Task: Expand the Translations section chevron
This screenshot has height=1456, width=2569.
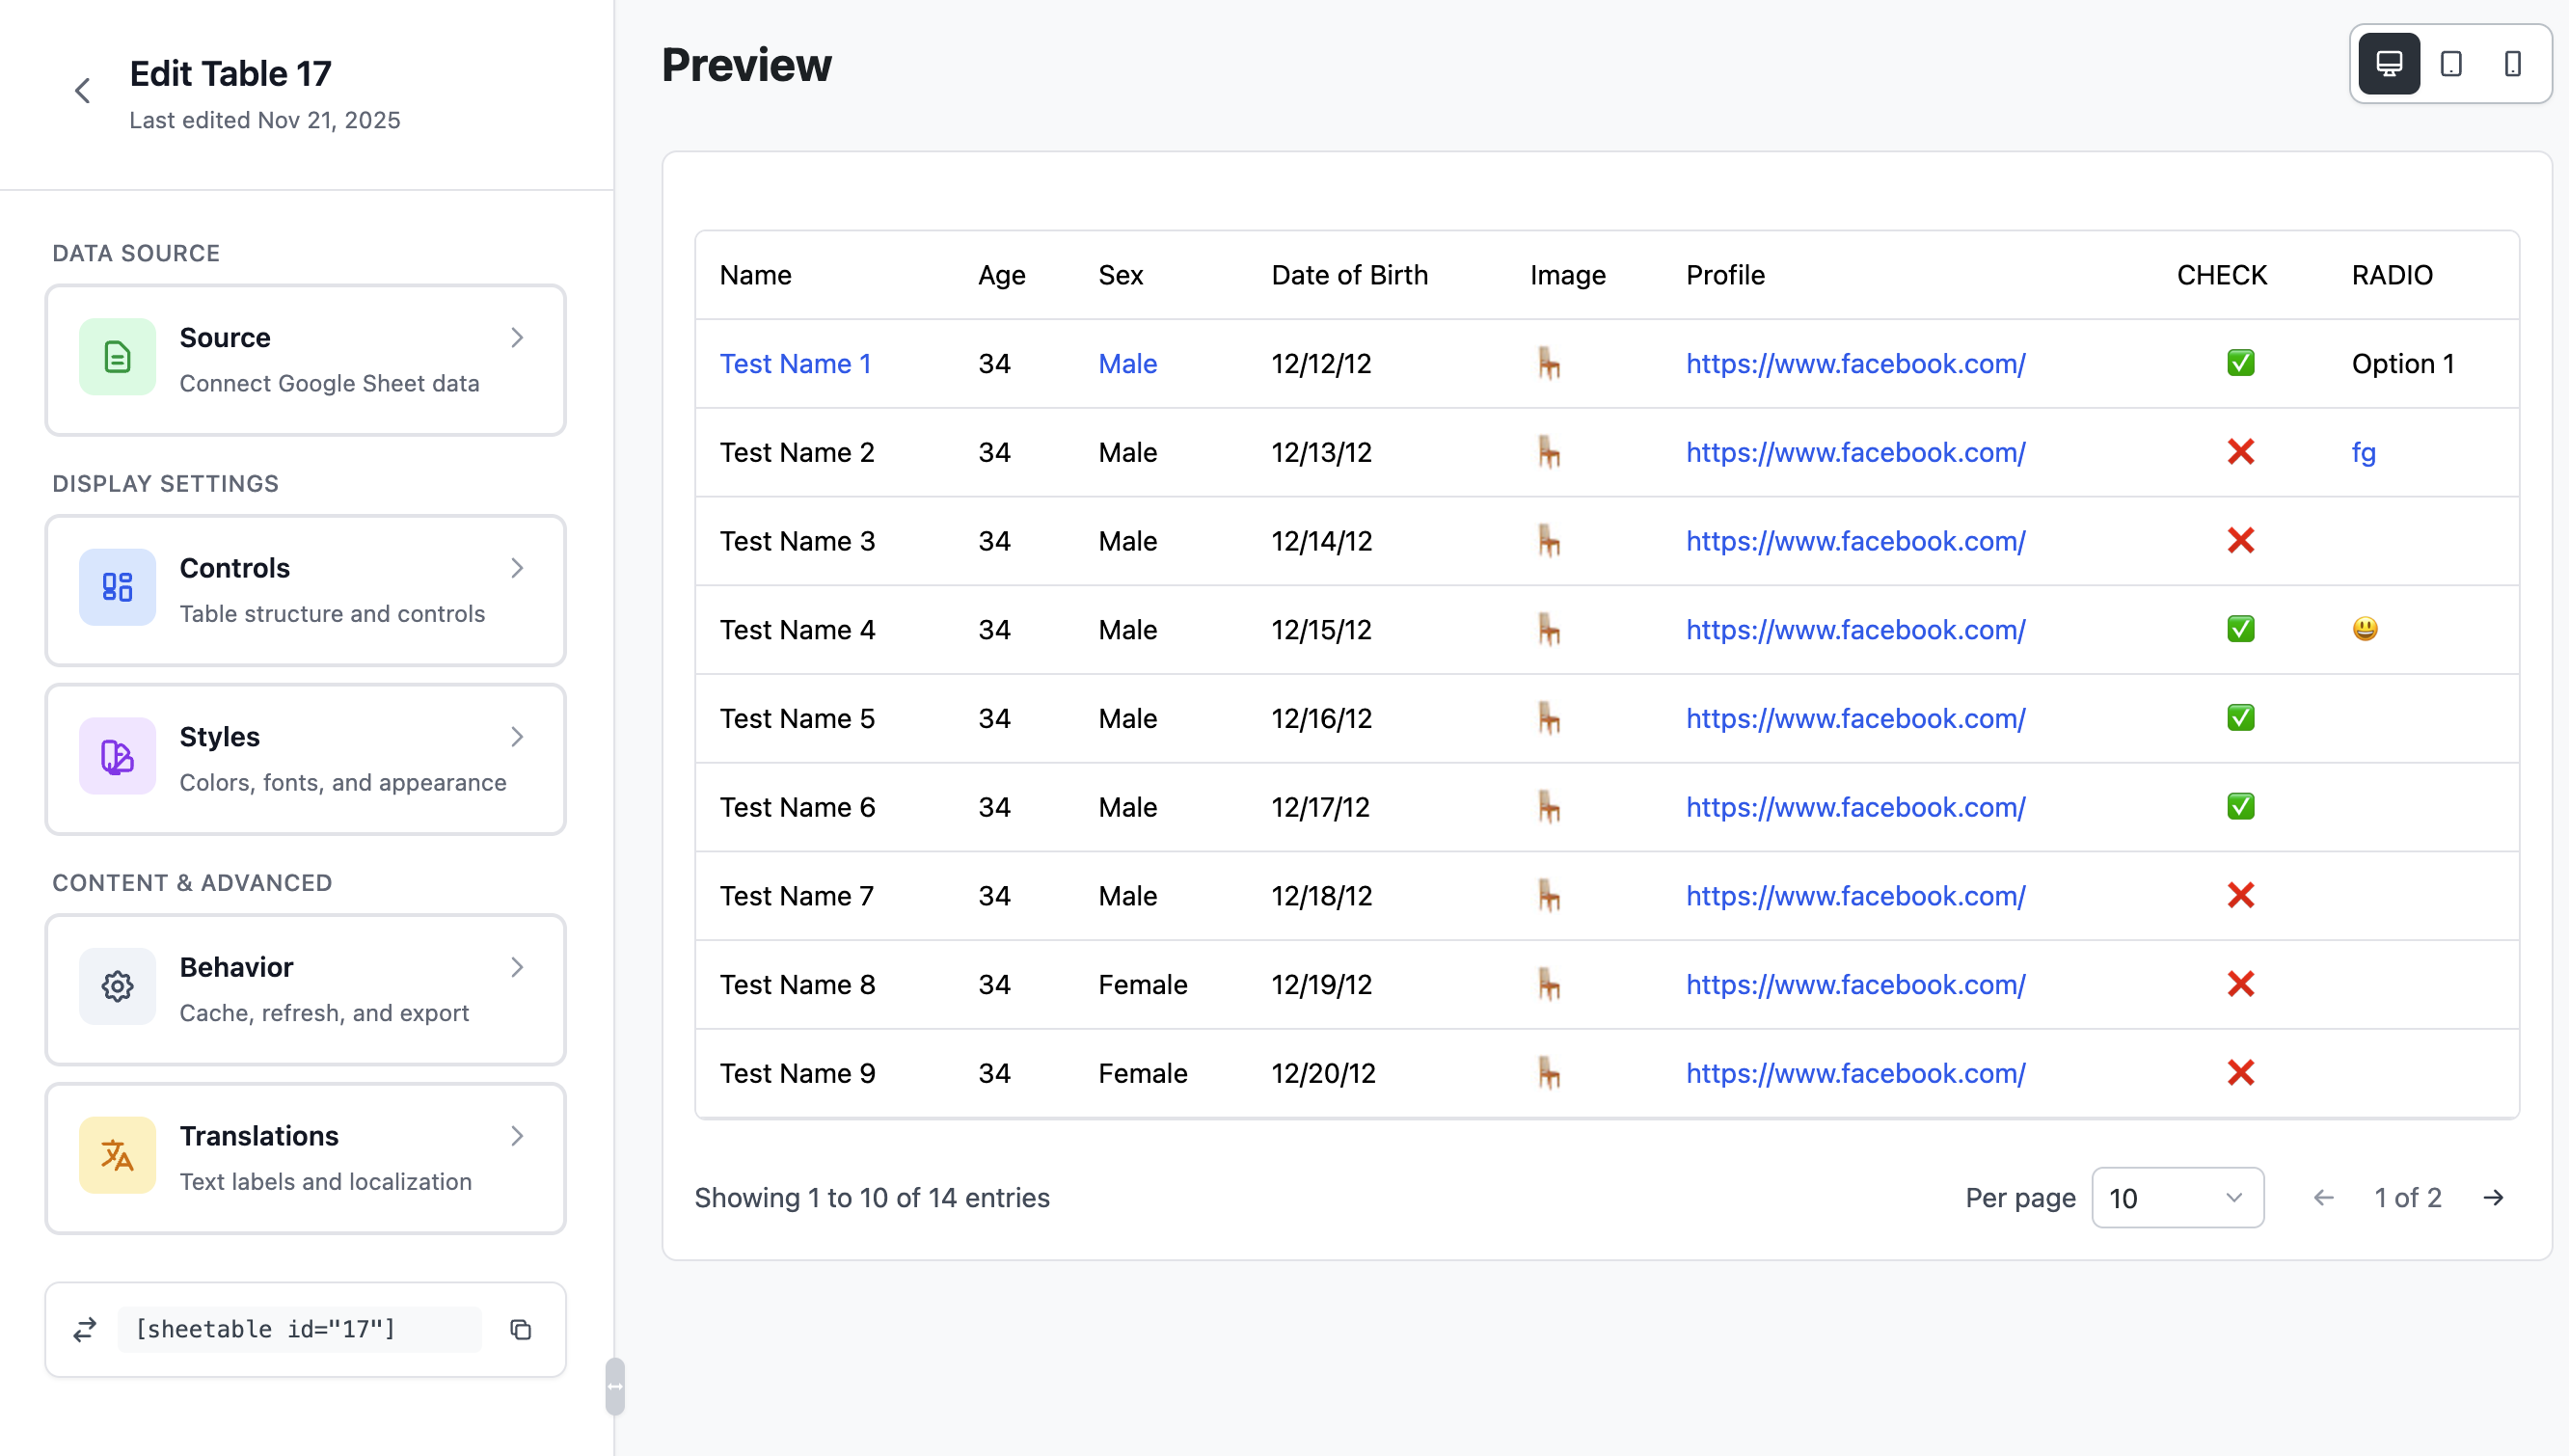Action: pos(517,1136)
